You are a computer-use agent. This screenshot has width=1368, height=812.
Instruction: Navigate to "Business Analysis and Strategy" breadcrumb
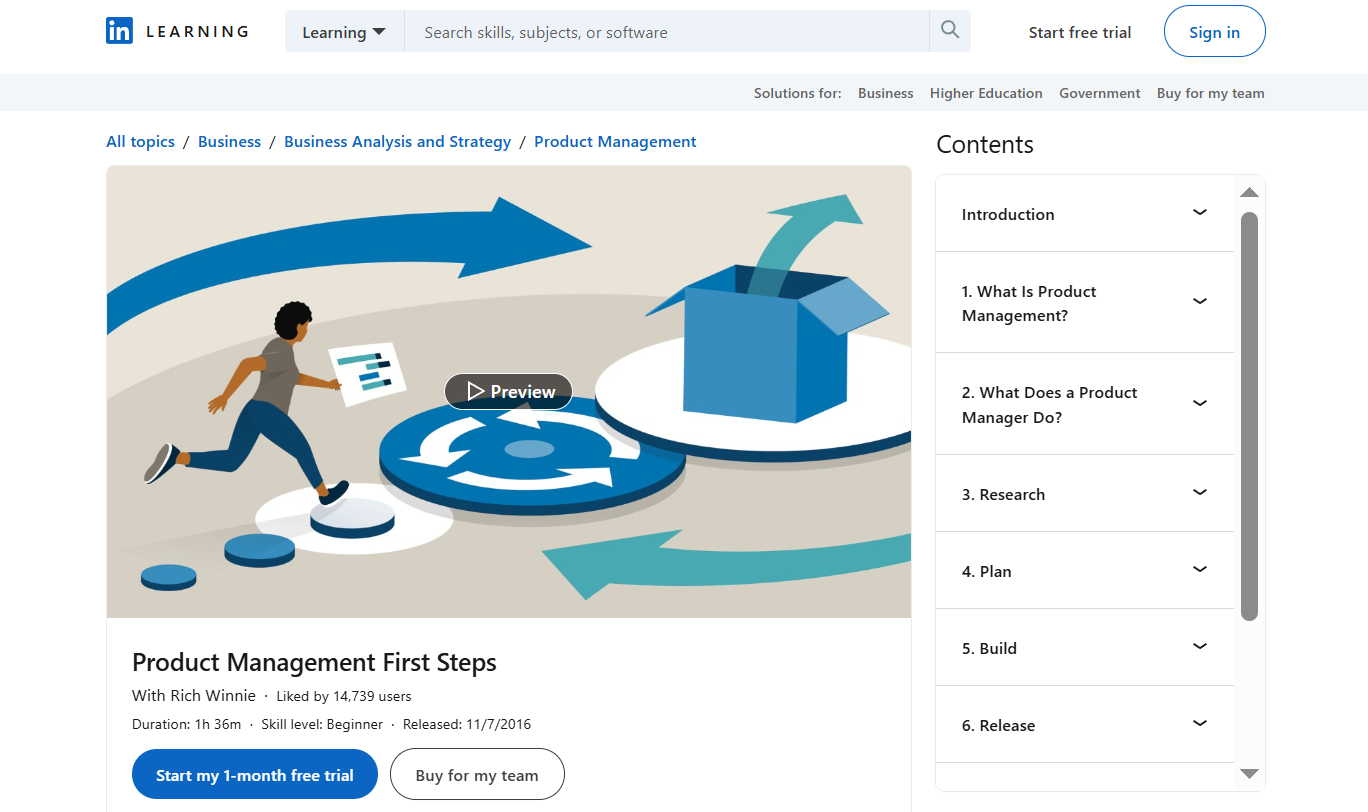pos(397,141)
